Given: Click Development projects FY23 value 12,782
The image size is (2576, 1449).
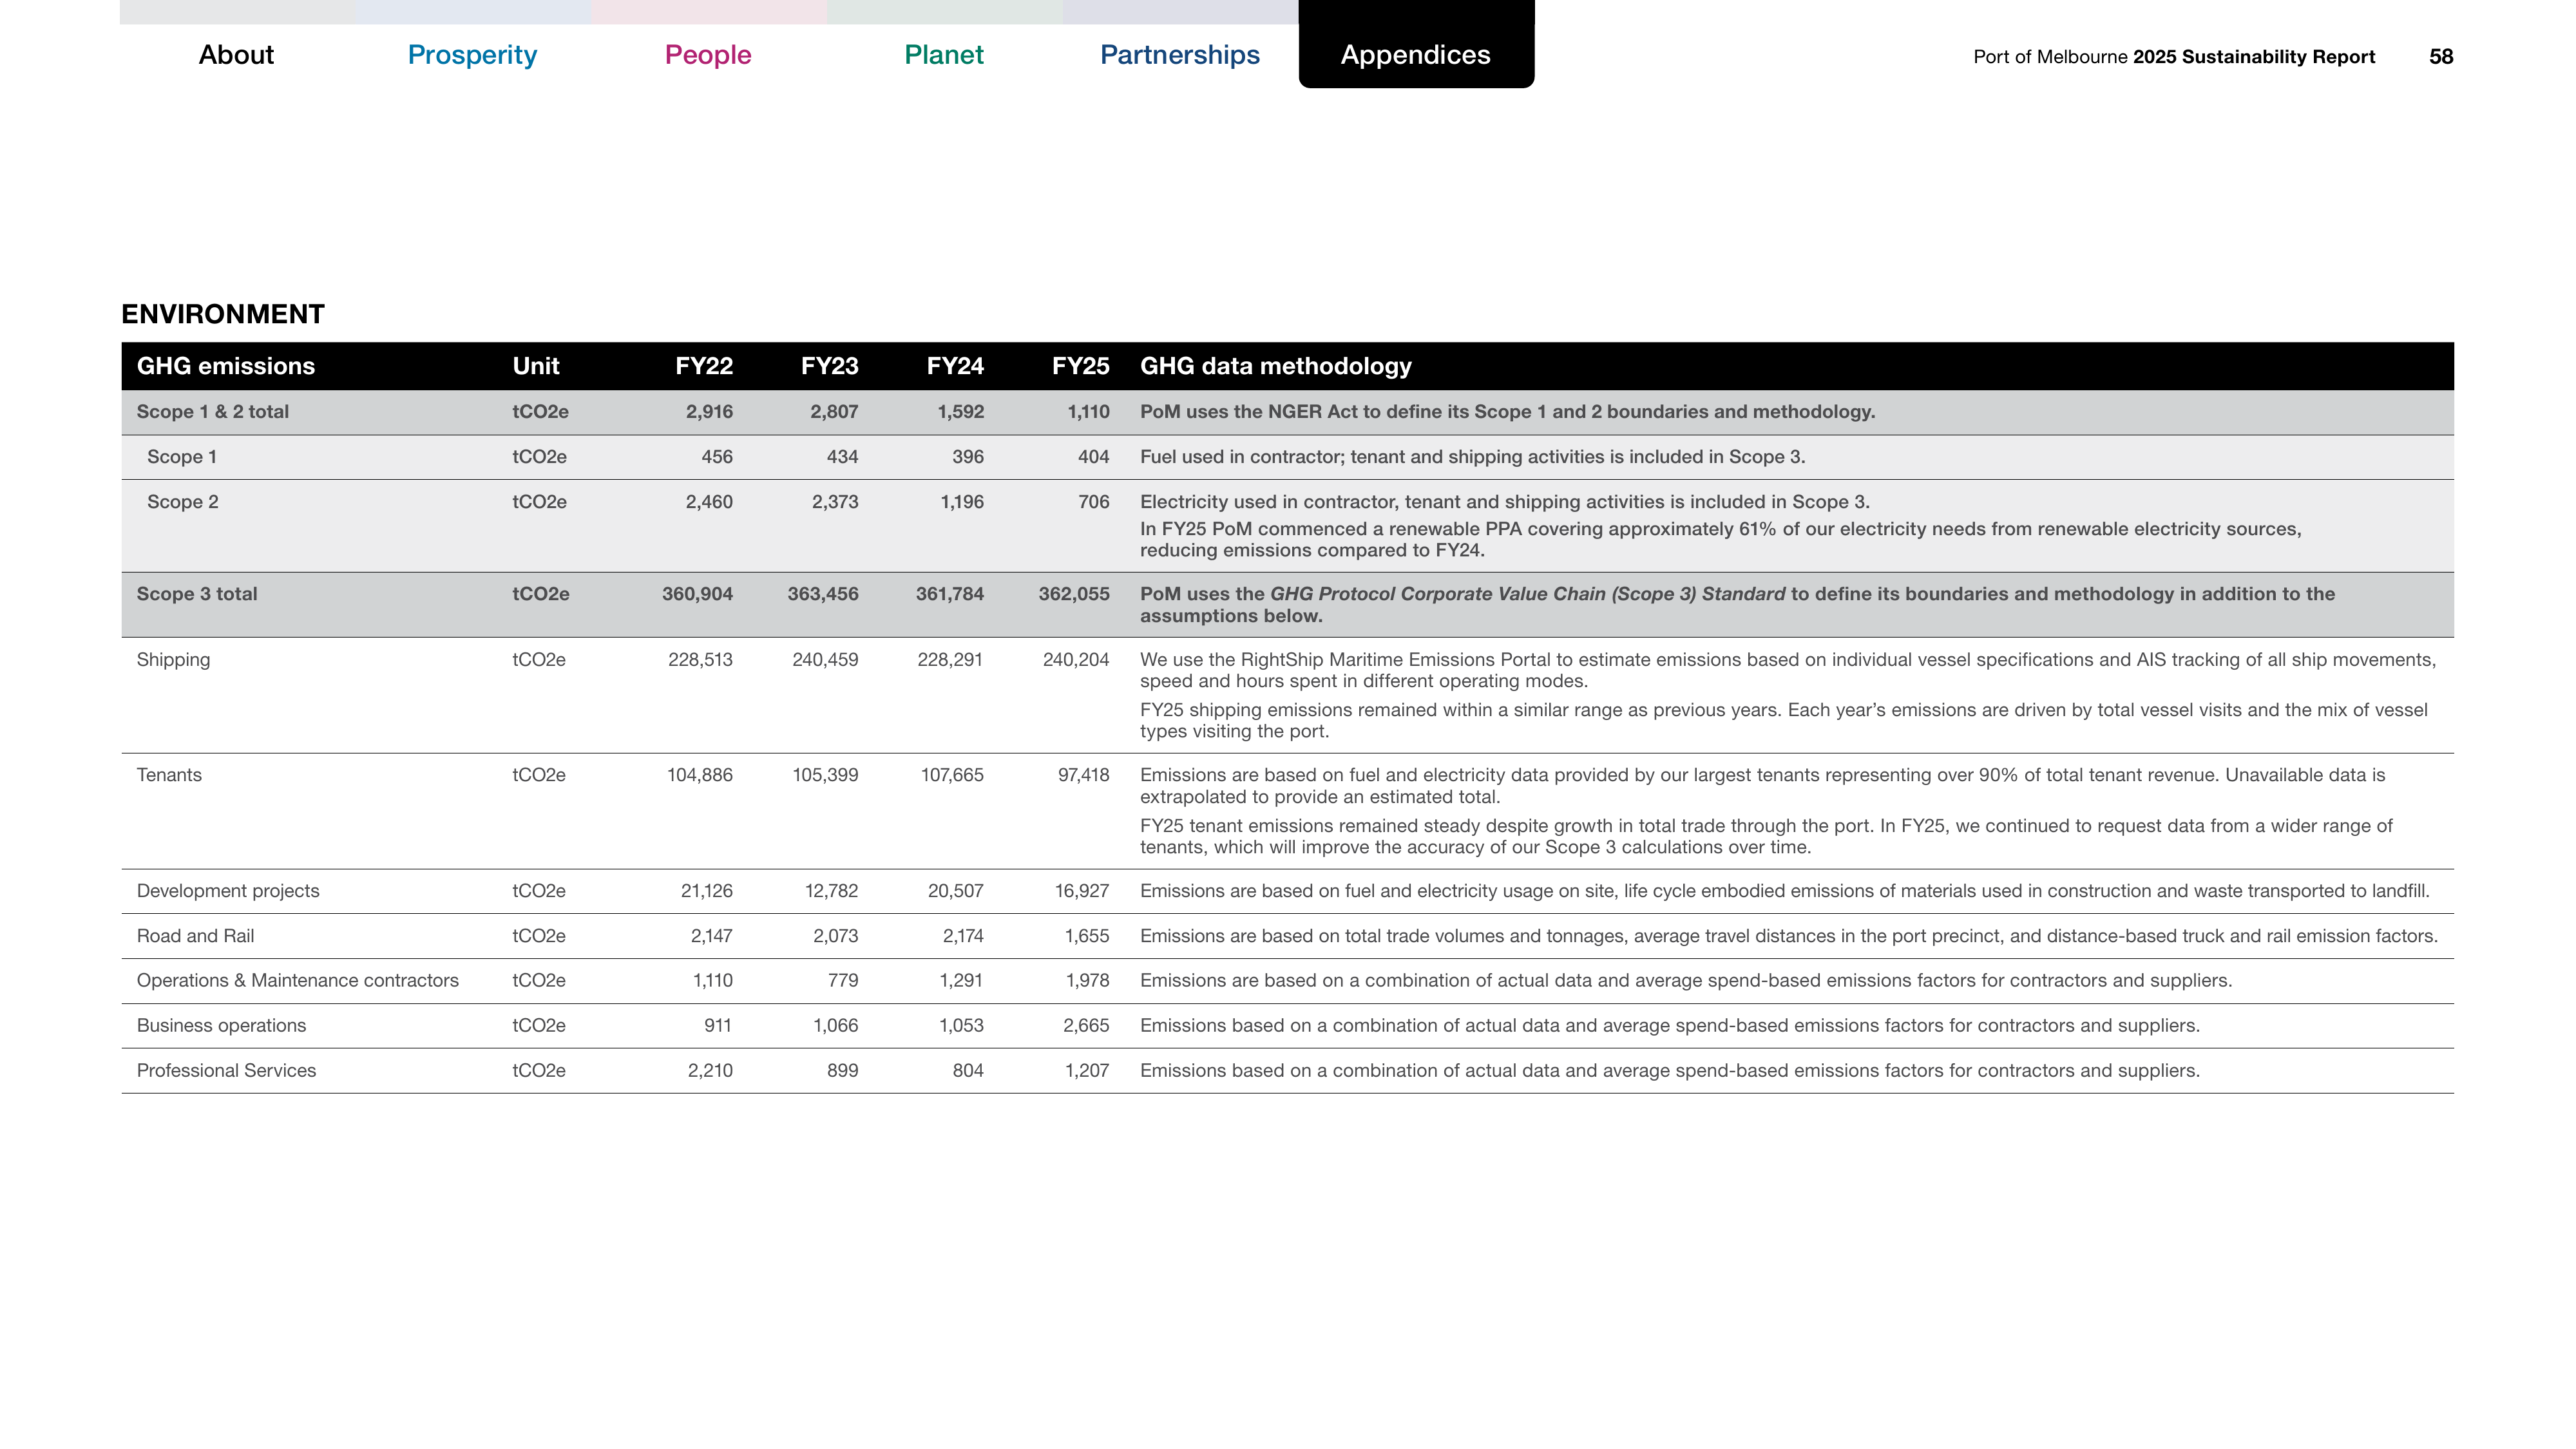Looking at the screenshot, I should tap(832, 891).
